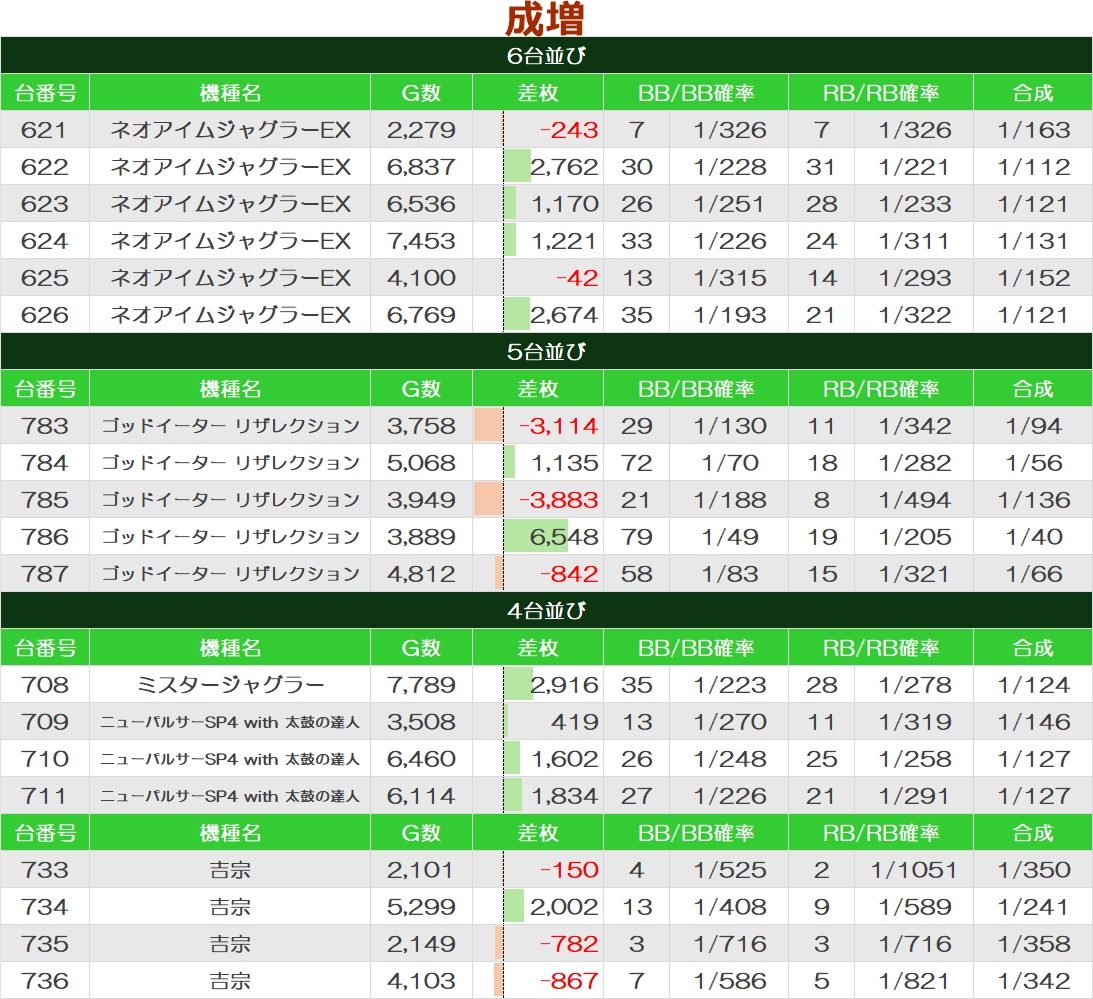Click difference value 2,916 in row 708

[x=564, y=685]
